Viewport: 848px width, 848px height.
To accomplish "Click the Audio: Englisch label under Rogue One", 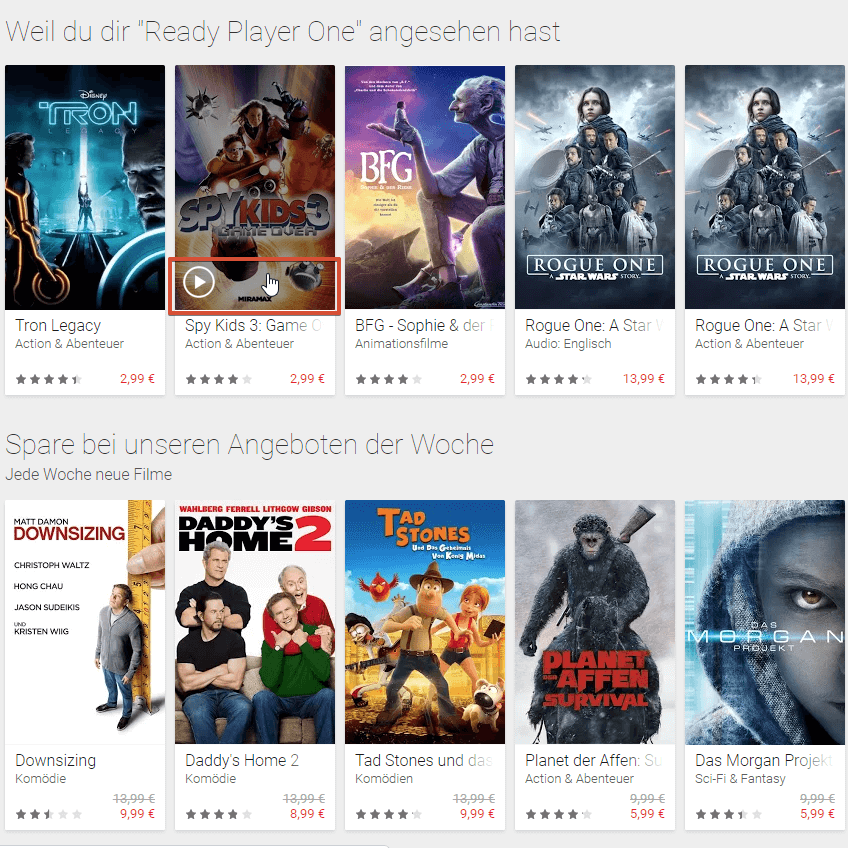I will click(x=568, y=343).
